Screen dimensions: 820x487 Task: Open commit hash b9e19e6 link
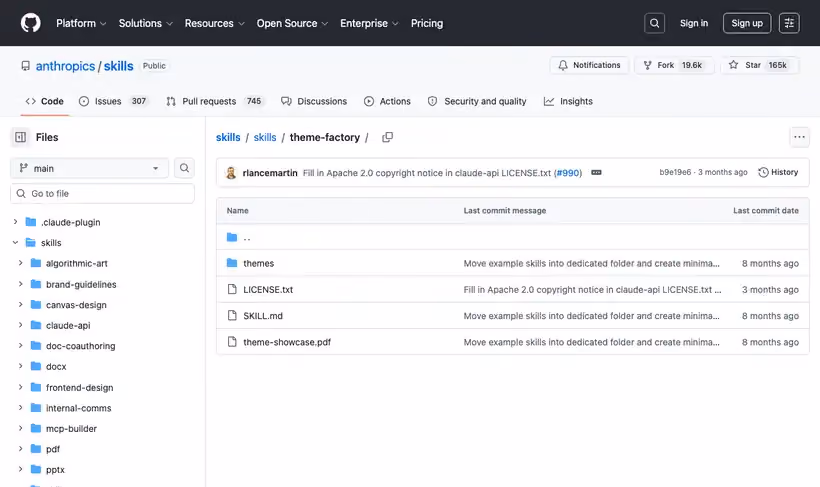pyautogui.click(x=675, y=172)
